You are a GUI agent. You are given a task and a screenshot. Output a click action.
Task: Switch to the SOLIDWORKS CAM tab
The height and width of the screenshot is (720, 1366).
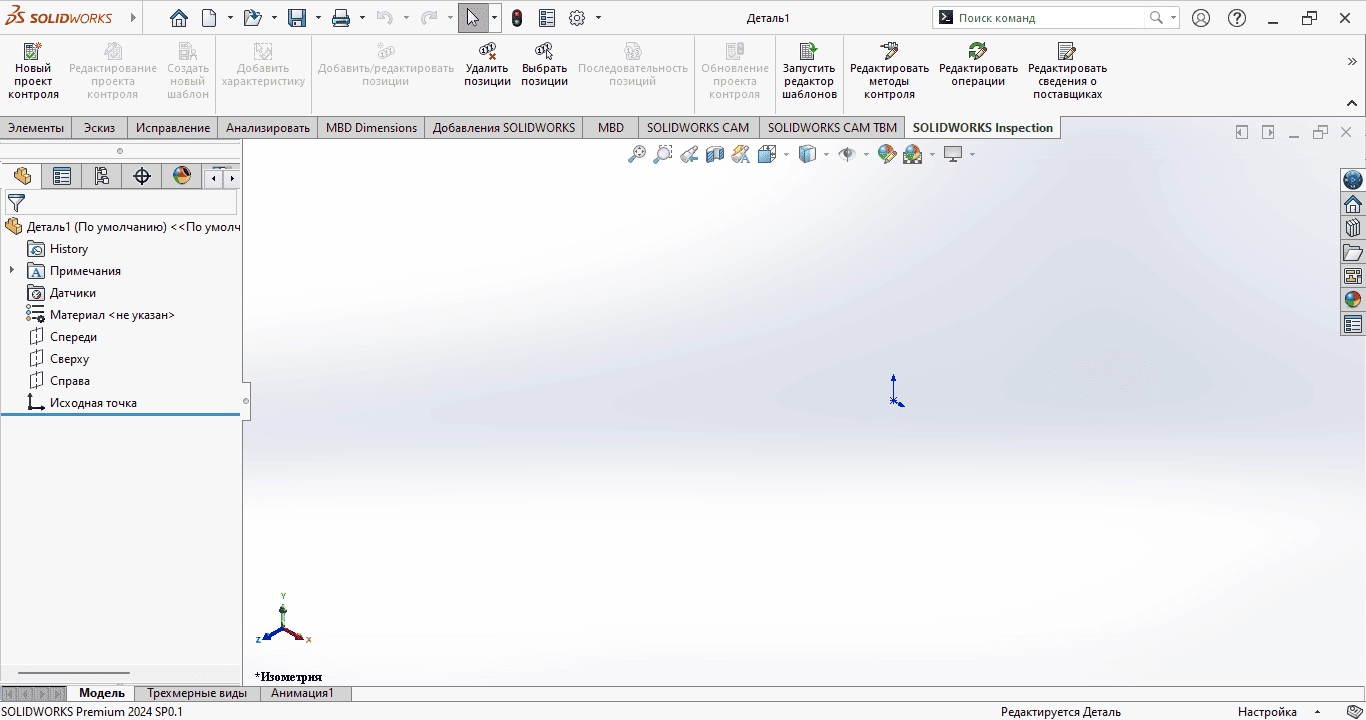coord(698,128)
